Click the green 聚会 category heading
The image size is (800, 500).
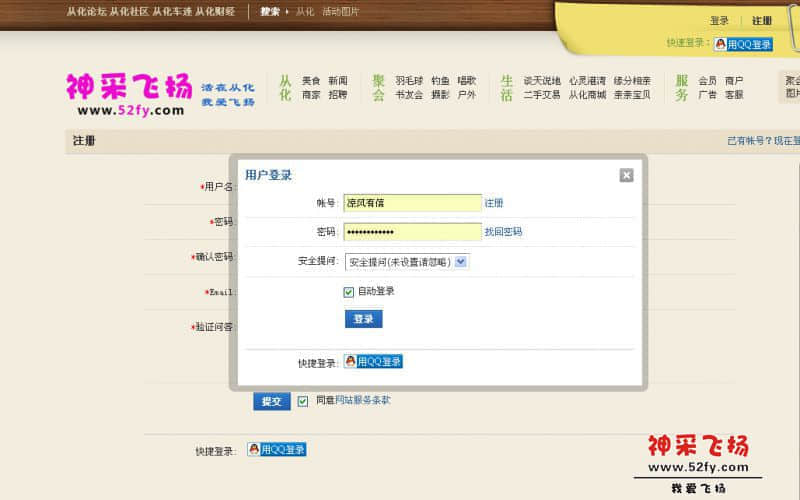coord(378,88)
